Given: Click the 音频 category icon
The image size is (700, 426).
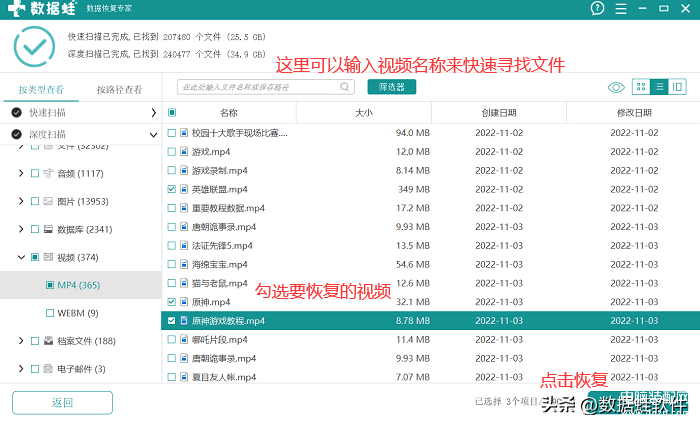Looking at the screenshot, I should coord(48,173).
